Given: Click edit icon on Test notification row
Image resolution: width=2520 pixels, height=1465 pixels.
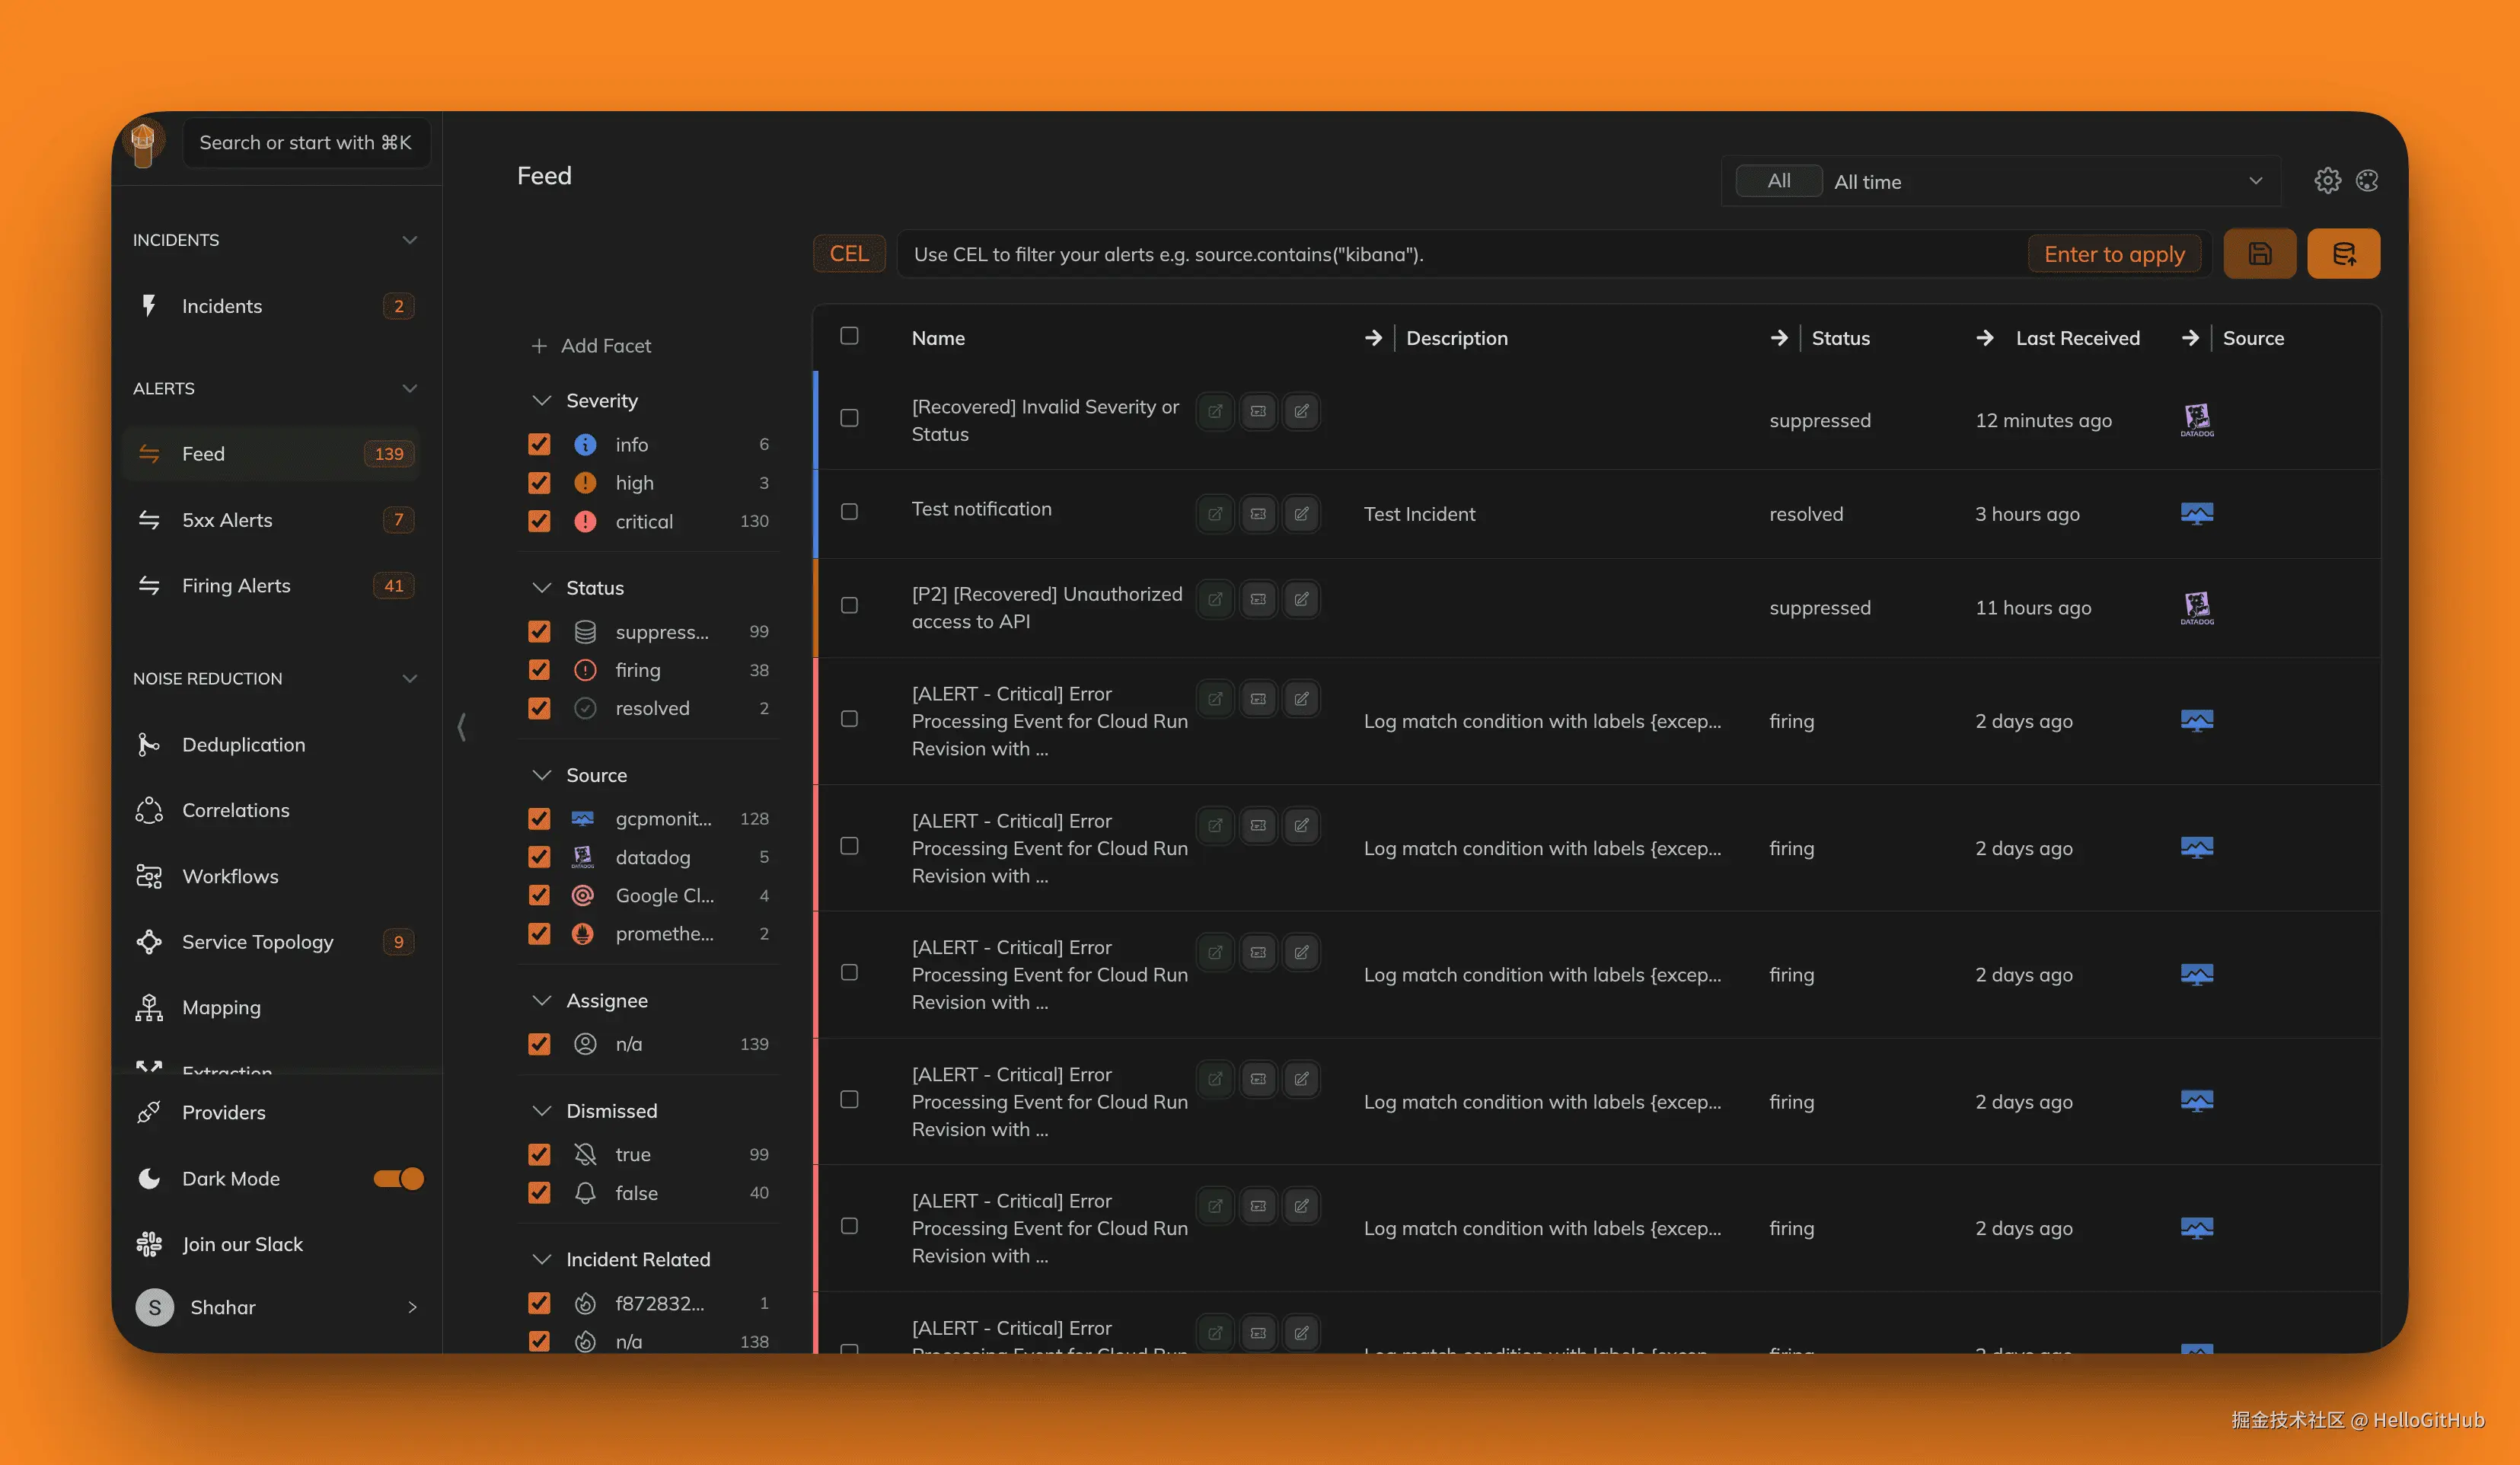Looking at the screenshot, I should (x=1301, y=514).
